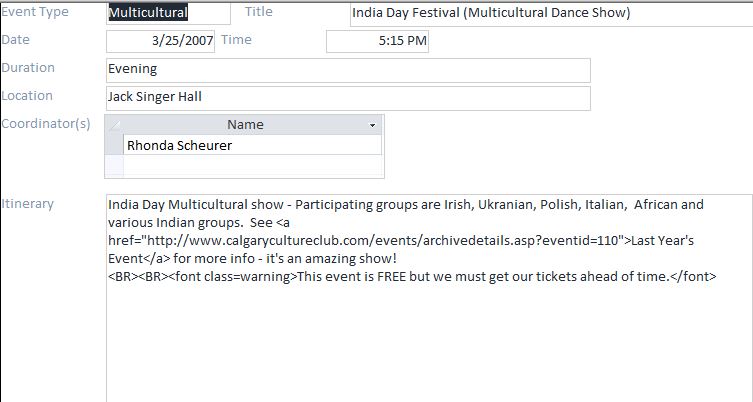Click the Title label
The width and height of the screenshot is (753, 402).
[x=258, y=12]
